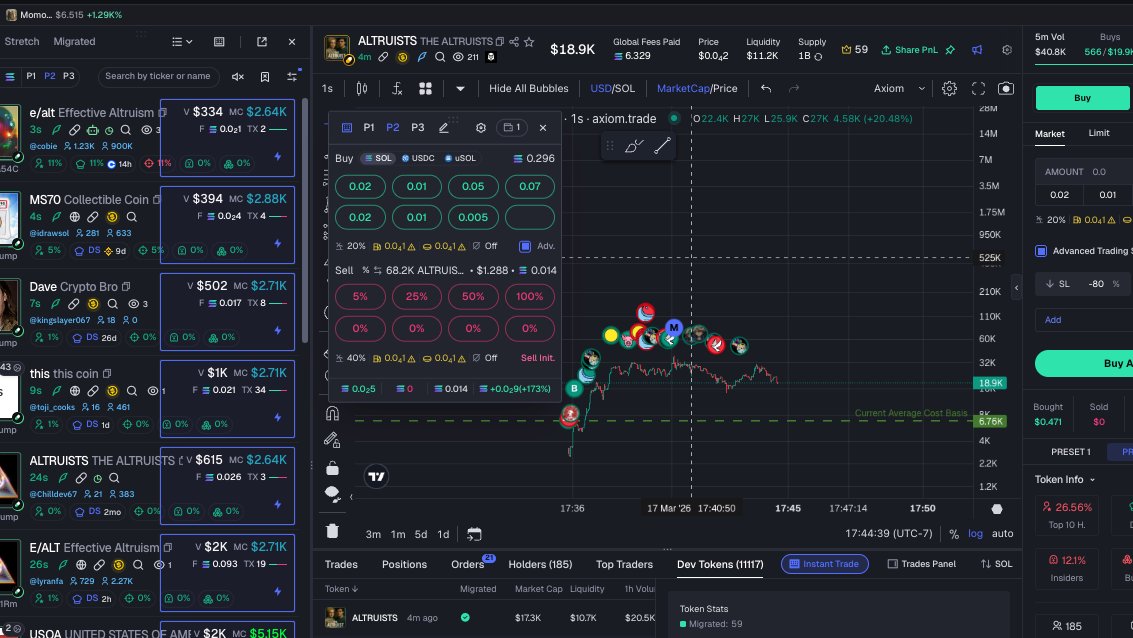The image size is (1133, 638).
Task: Open keyboard hotkeys icon in list panel
Action: click(x=219, y=42)
